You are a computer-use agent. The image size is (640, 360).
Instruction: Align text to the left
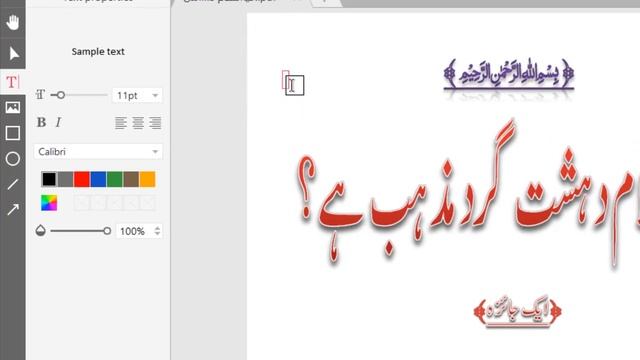[x=121, y=123]
